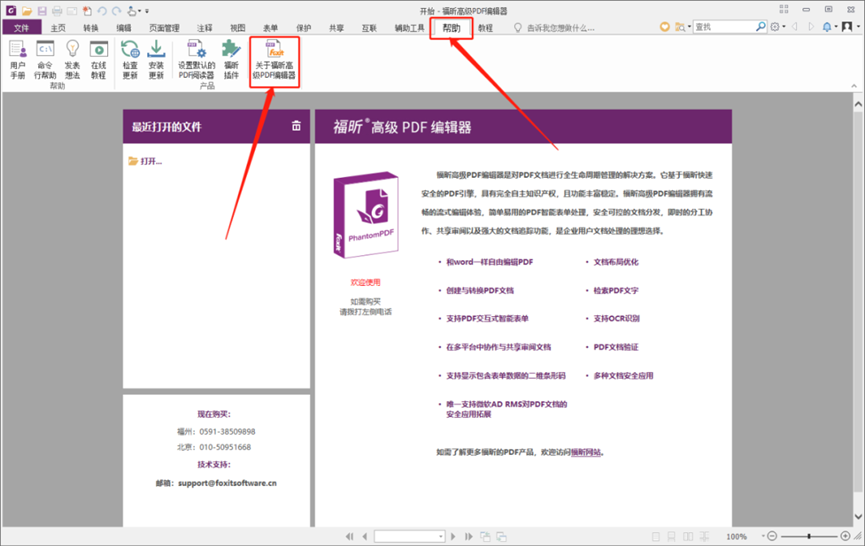Screen dimensions: 865x546
Task: Select single page view mode in status bar
Action: pos(656,536)
